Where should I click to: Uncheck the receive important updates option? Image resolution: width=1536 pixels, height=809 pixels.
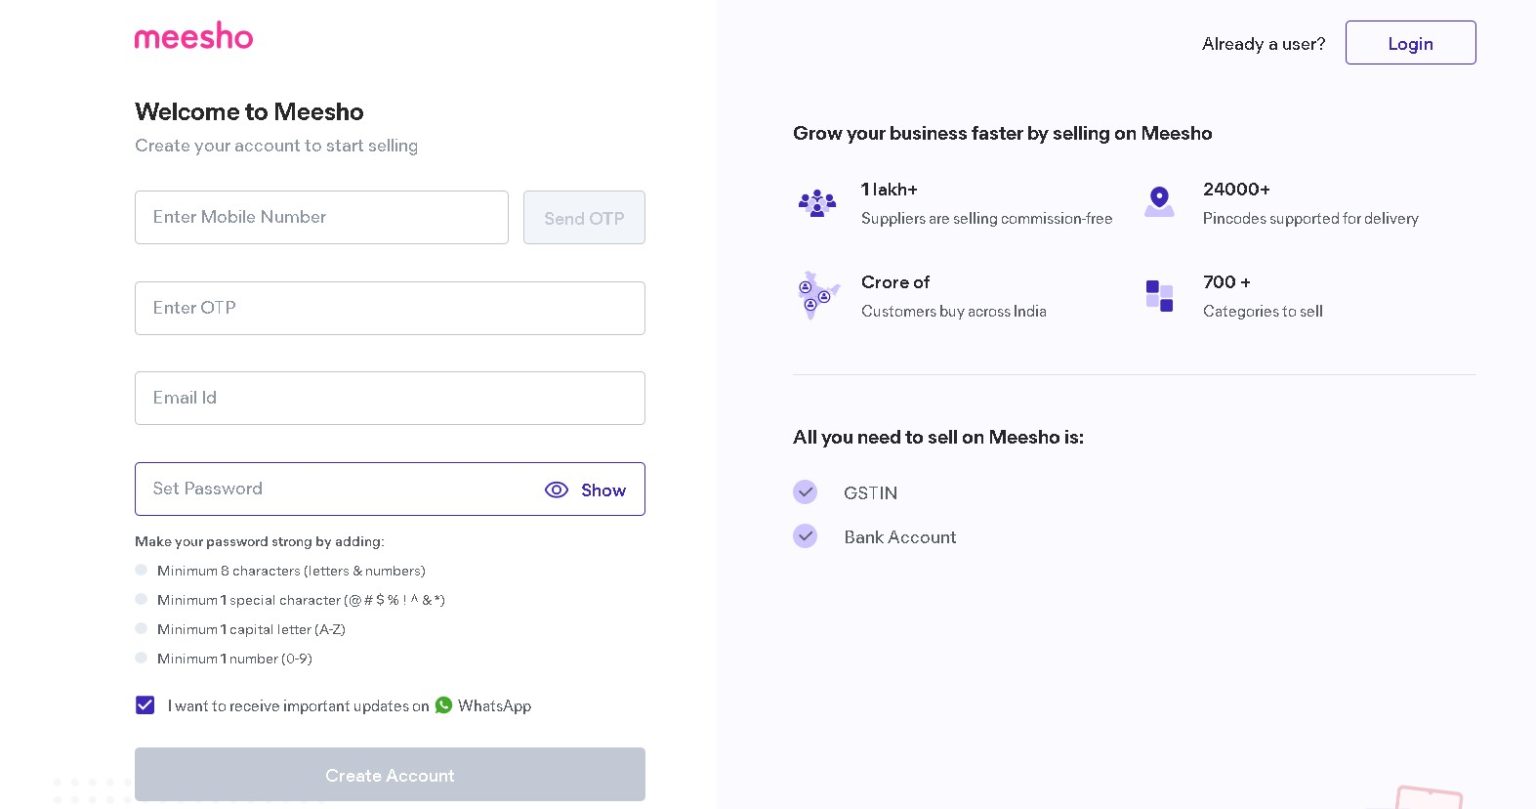[145, 705]
